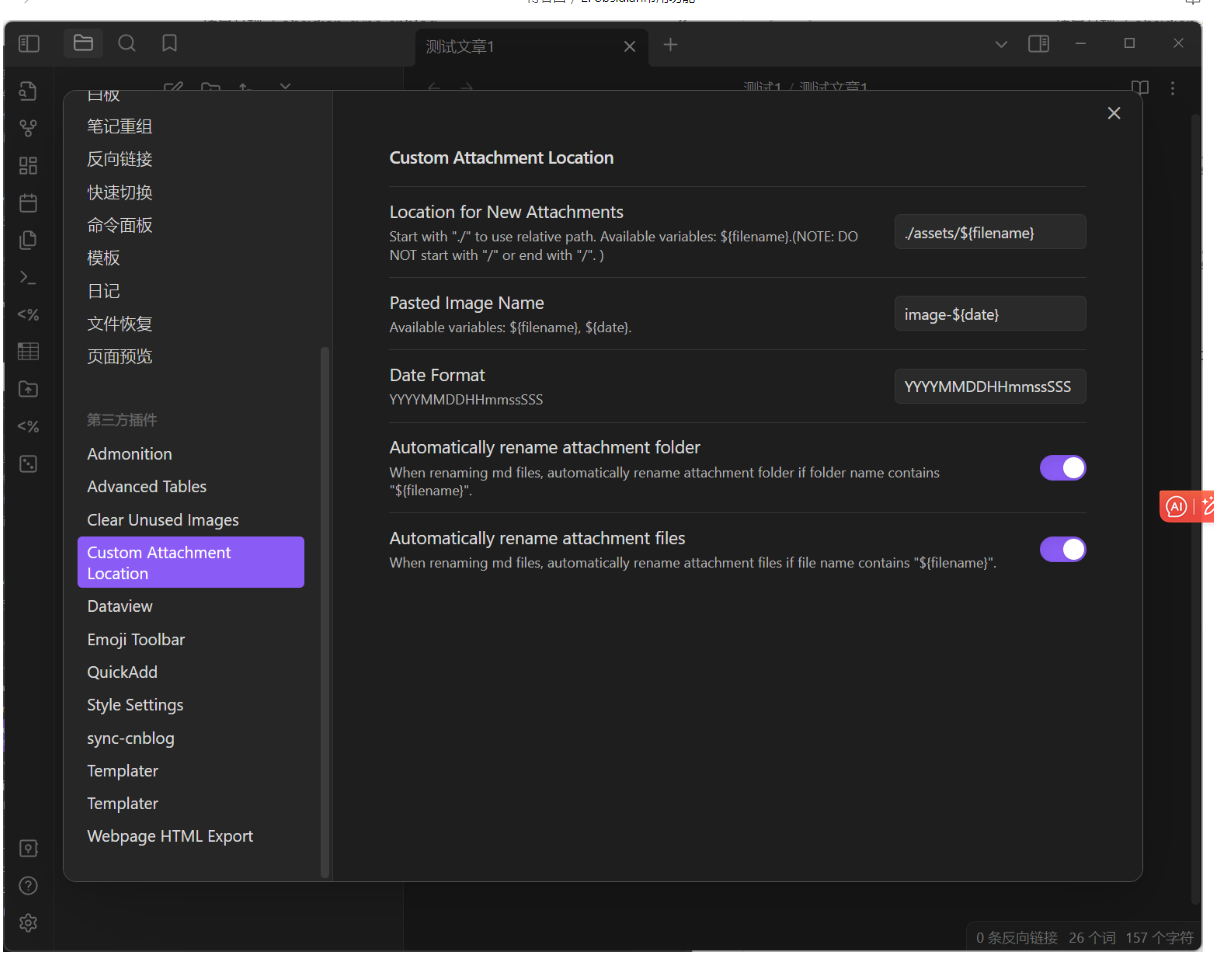Image resolution: width=1214 pixels, height=957 pixels.
Task: Click the Custom Attachment Location heading
Action: pyautogui.click(x=501, y=158)
